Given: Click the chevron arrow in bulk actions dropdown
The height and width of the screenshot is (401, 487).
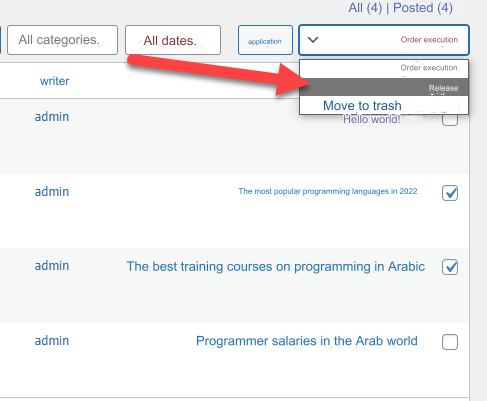Looking at the screenshot, I should (x=313, y=40).
